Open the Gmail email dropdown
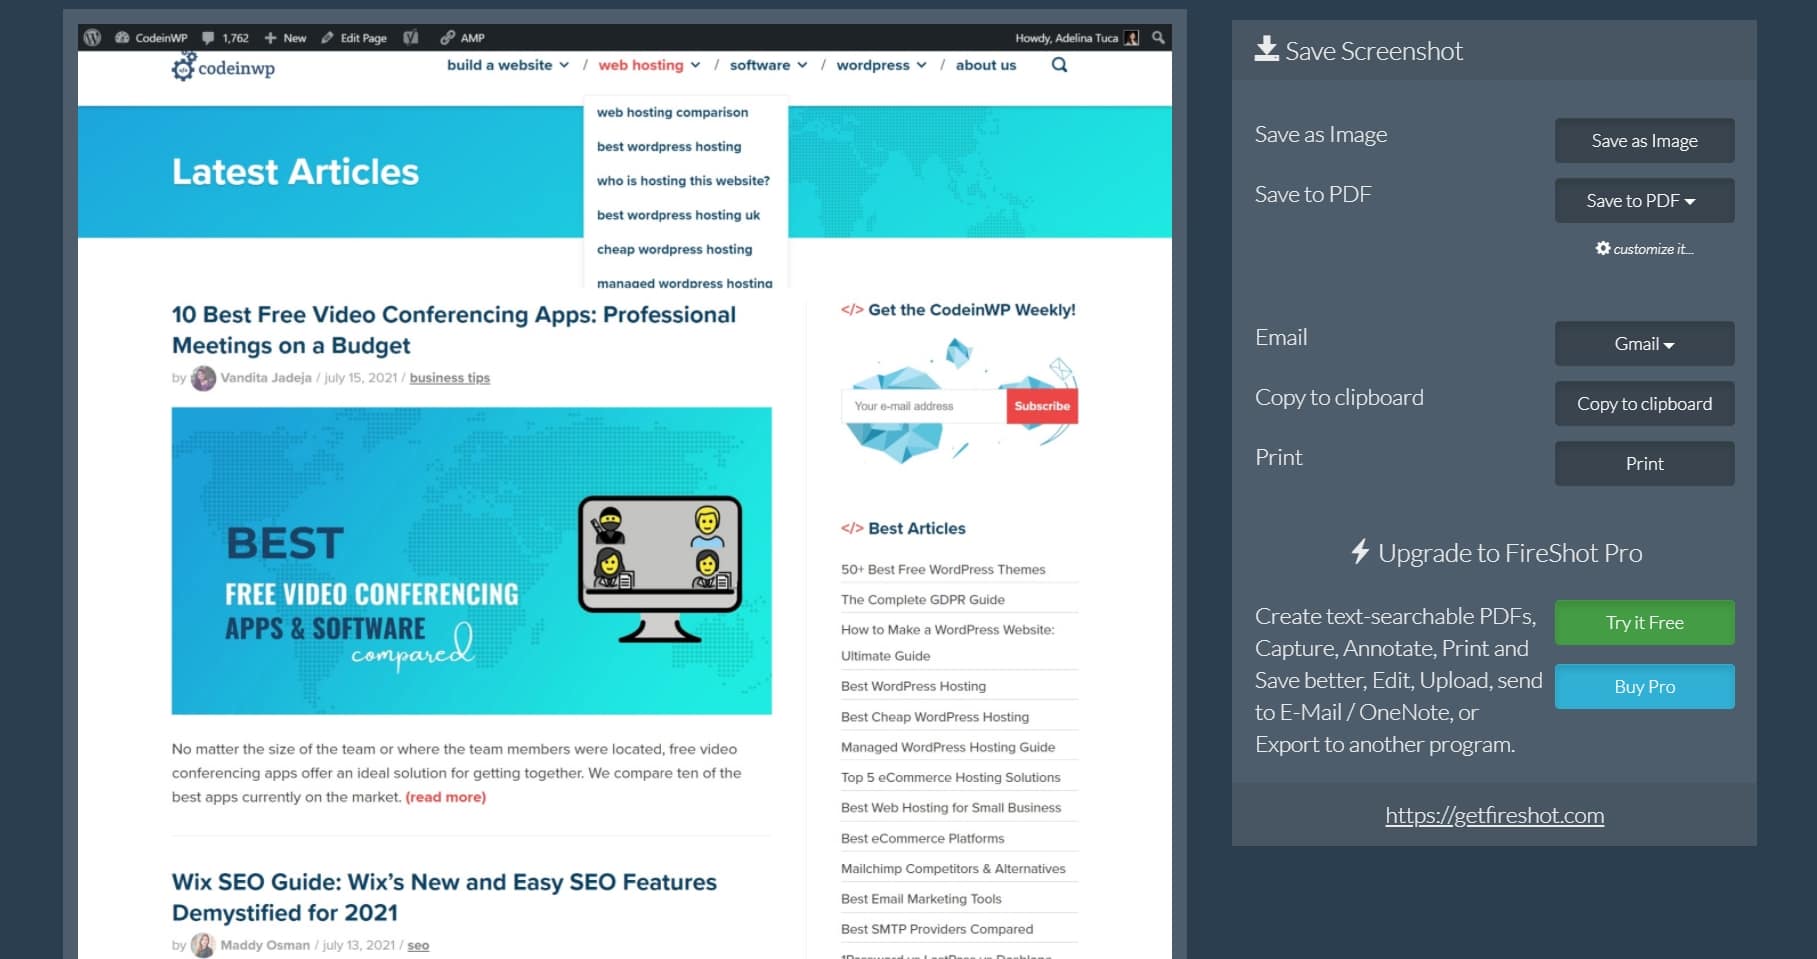Image resolution: width=1817 pixels, height=959 pixels. click(x=1644, y=344)
